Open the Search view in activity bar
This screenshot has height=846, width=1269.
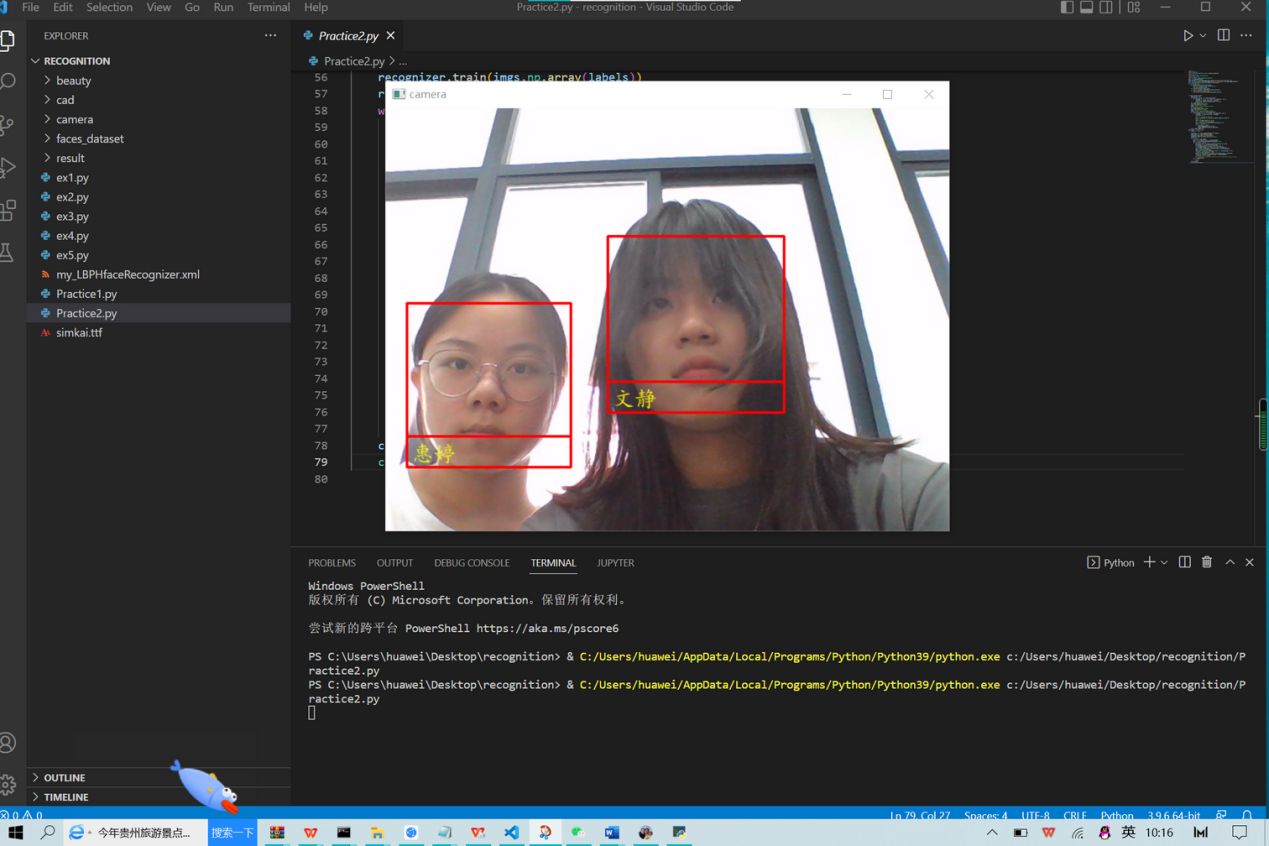click(x=9, y=82)
